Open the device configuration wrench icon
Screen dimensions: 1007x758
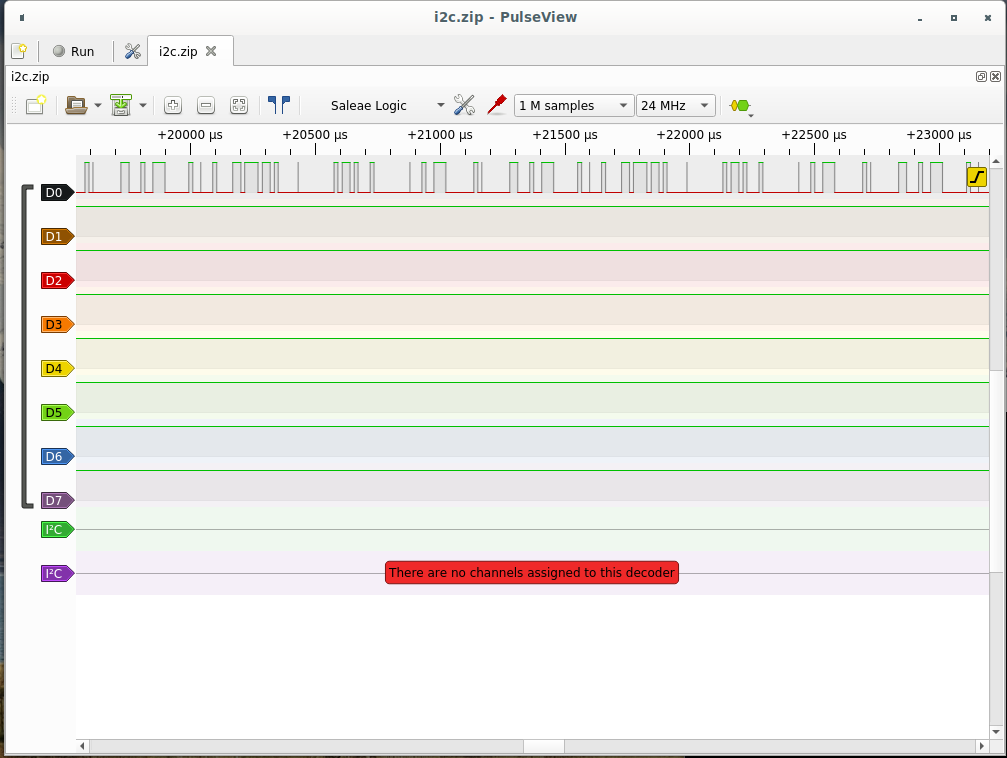point(464,105)
